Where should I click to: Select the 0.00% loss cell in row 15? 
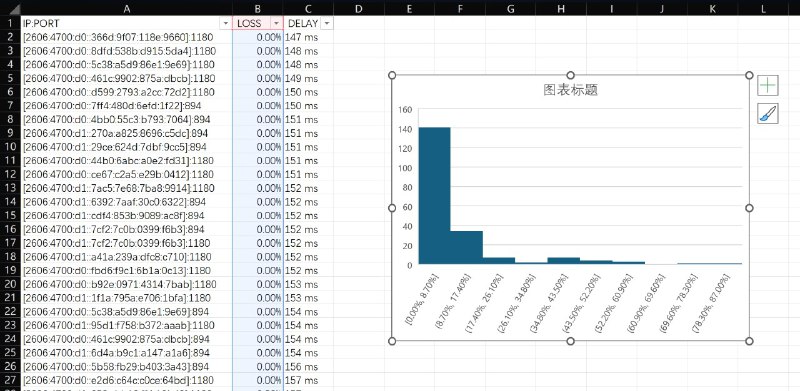pos(258,215)
